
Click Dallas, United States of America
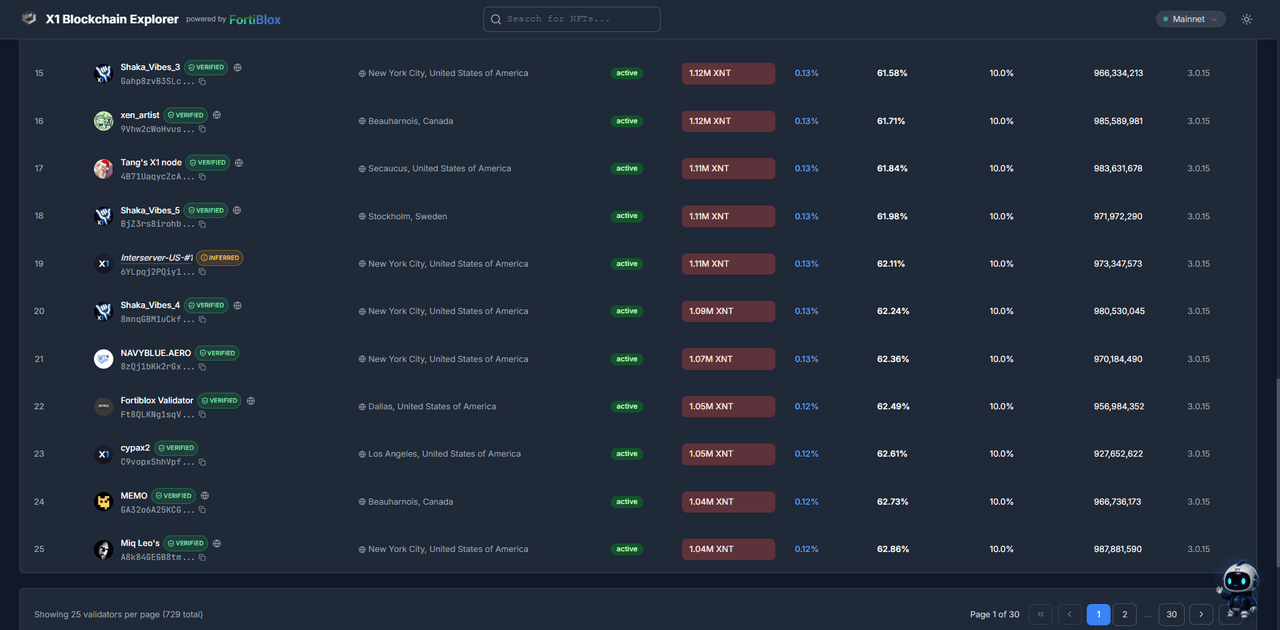432,407
